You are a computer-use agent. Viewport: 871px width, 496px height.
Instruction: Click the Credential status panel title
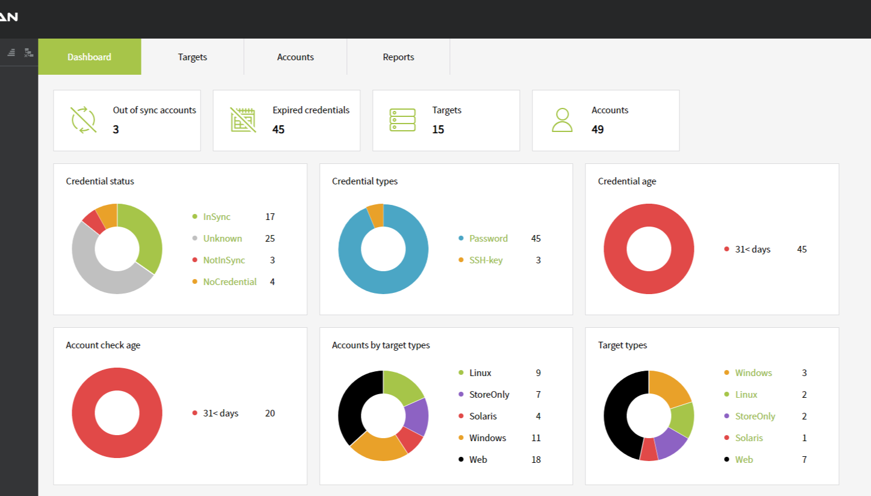tap(100, 181)
